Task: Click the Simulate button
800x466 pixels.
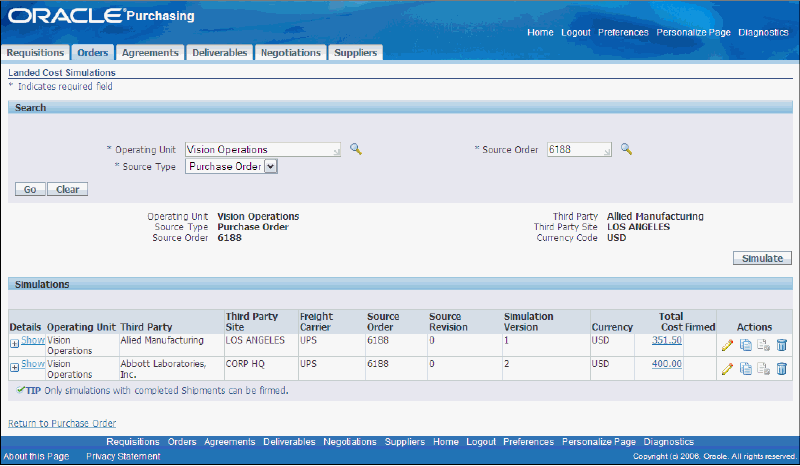Action: pos(762,258)
